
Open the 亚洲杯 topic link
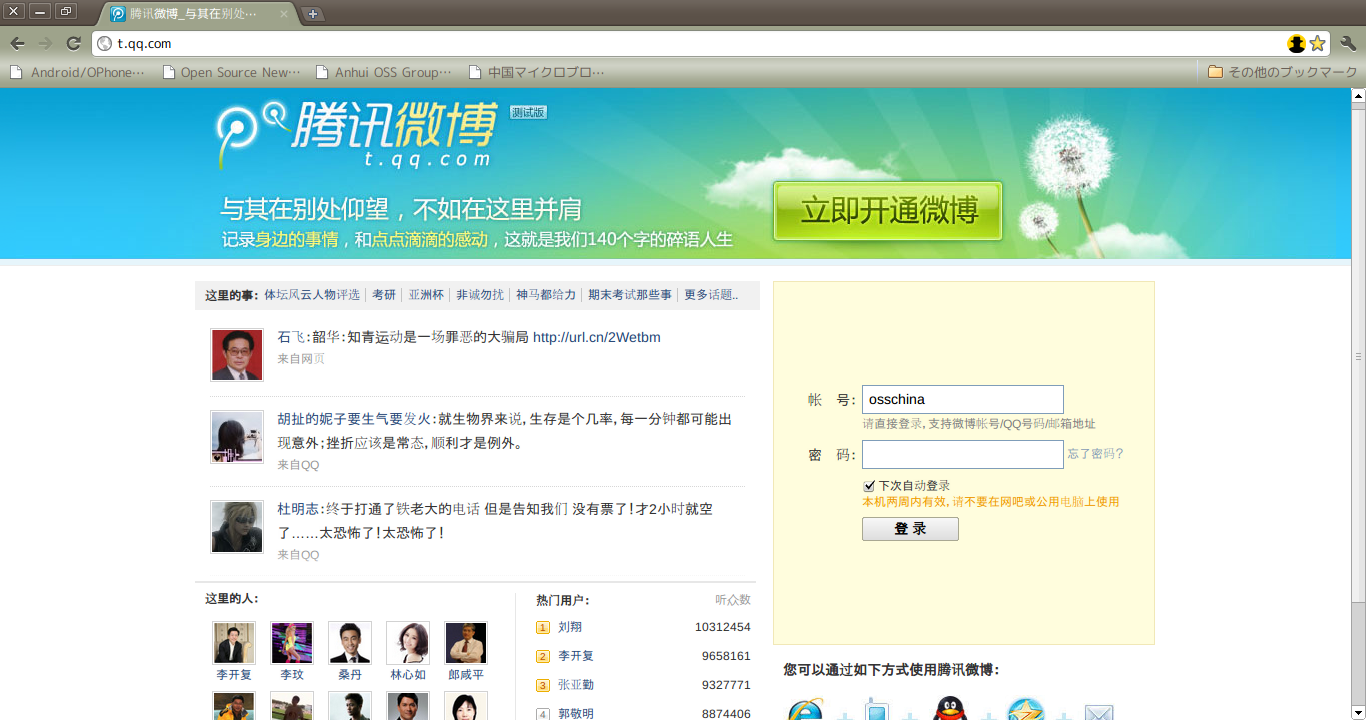(x=426, y=295)
